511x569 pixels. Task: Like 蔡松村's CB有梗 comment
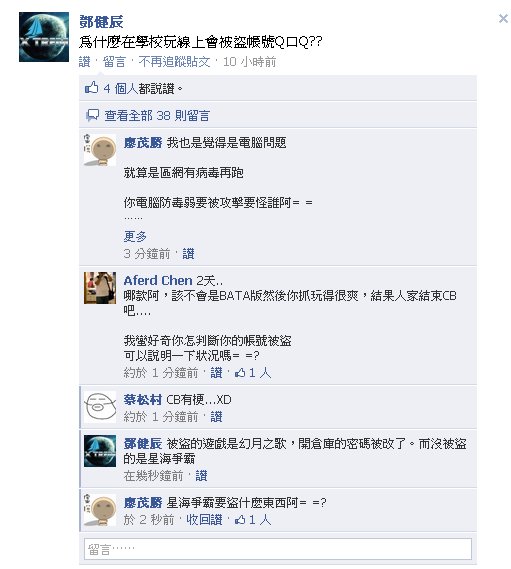(216, 417)
